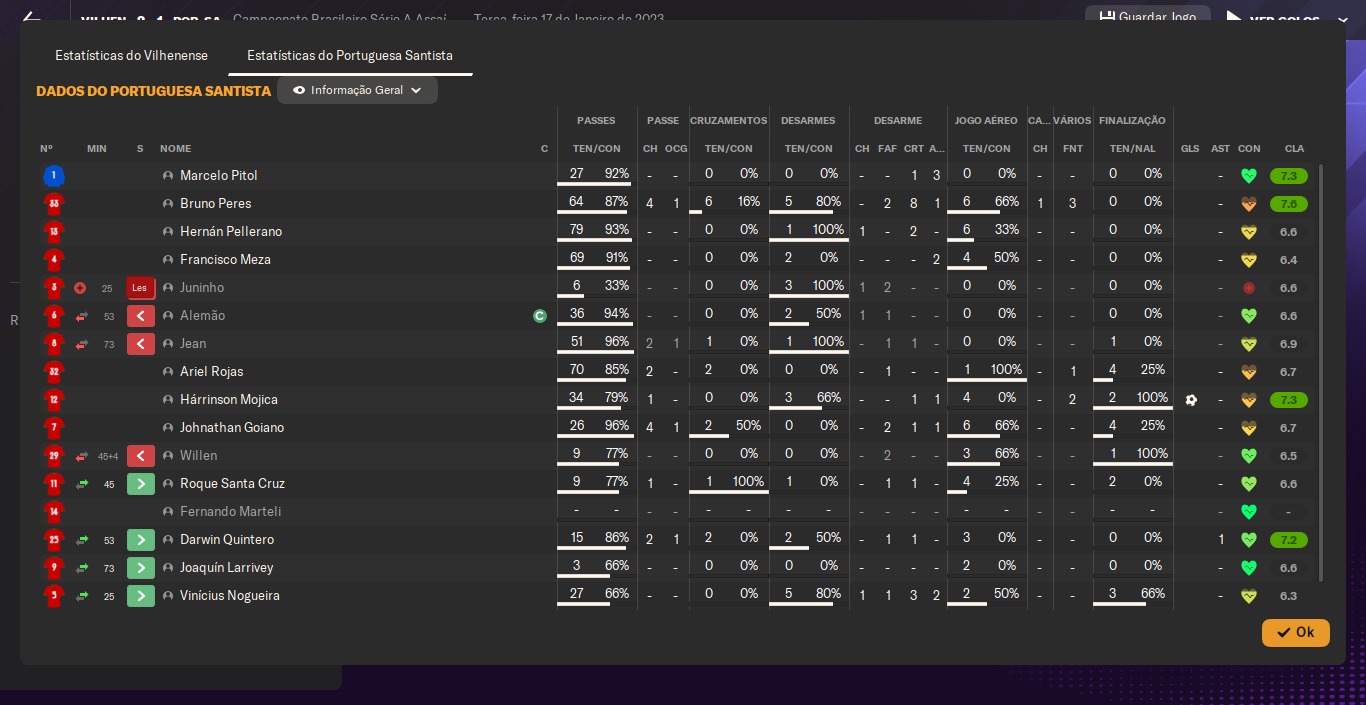Click Ariel Rojas' 85% pass completion
The width and height of the screenshot is (1366, 705).
tap(617, 370)
